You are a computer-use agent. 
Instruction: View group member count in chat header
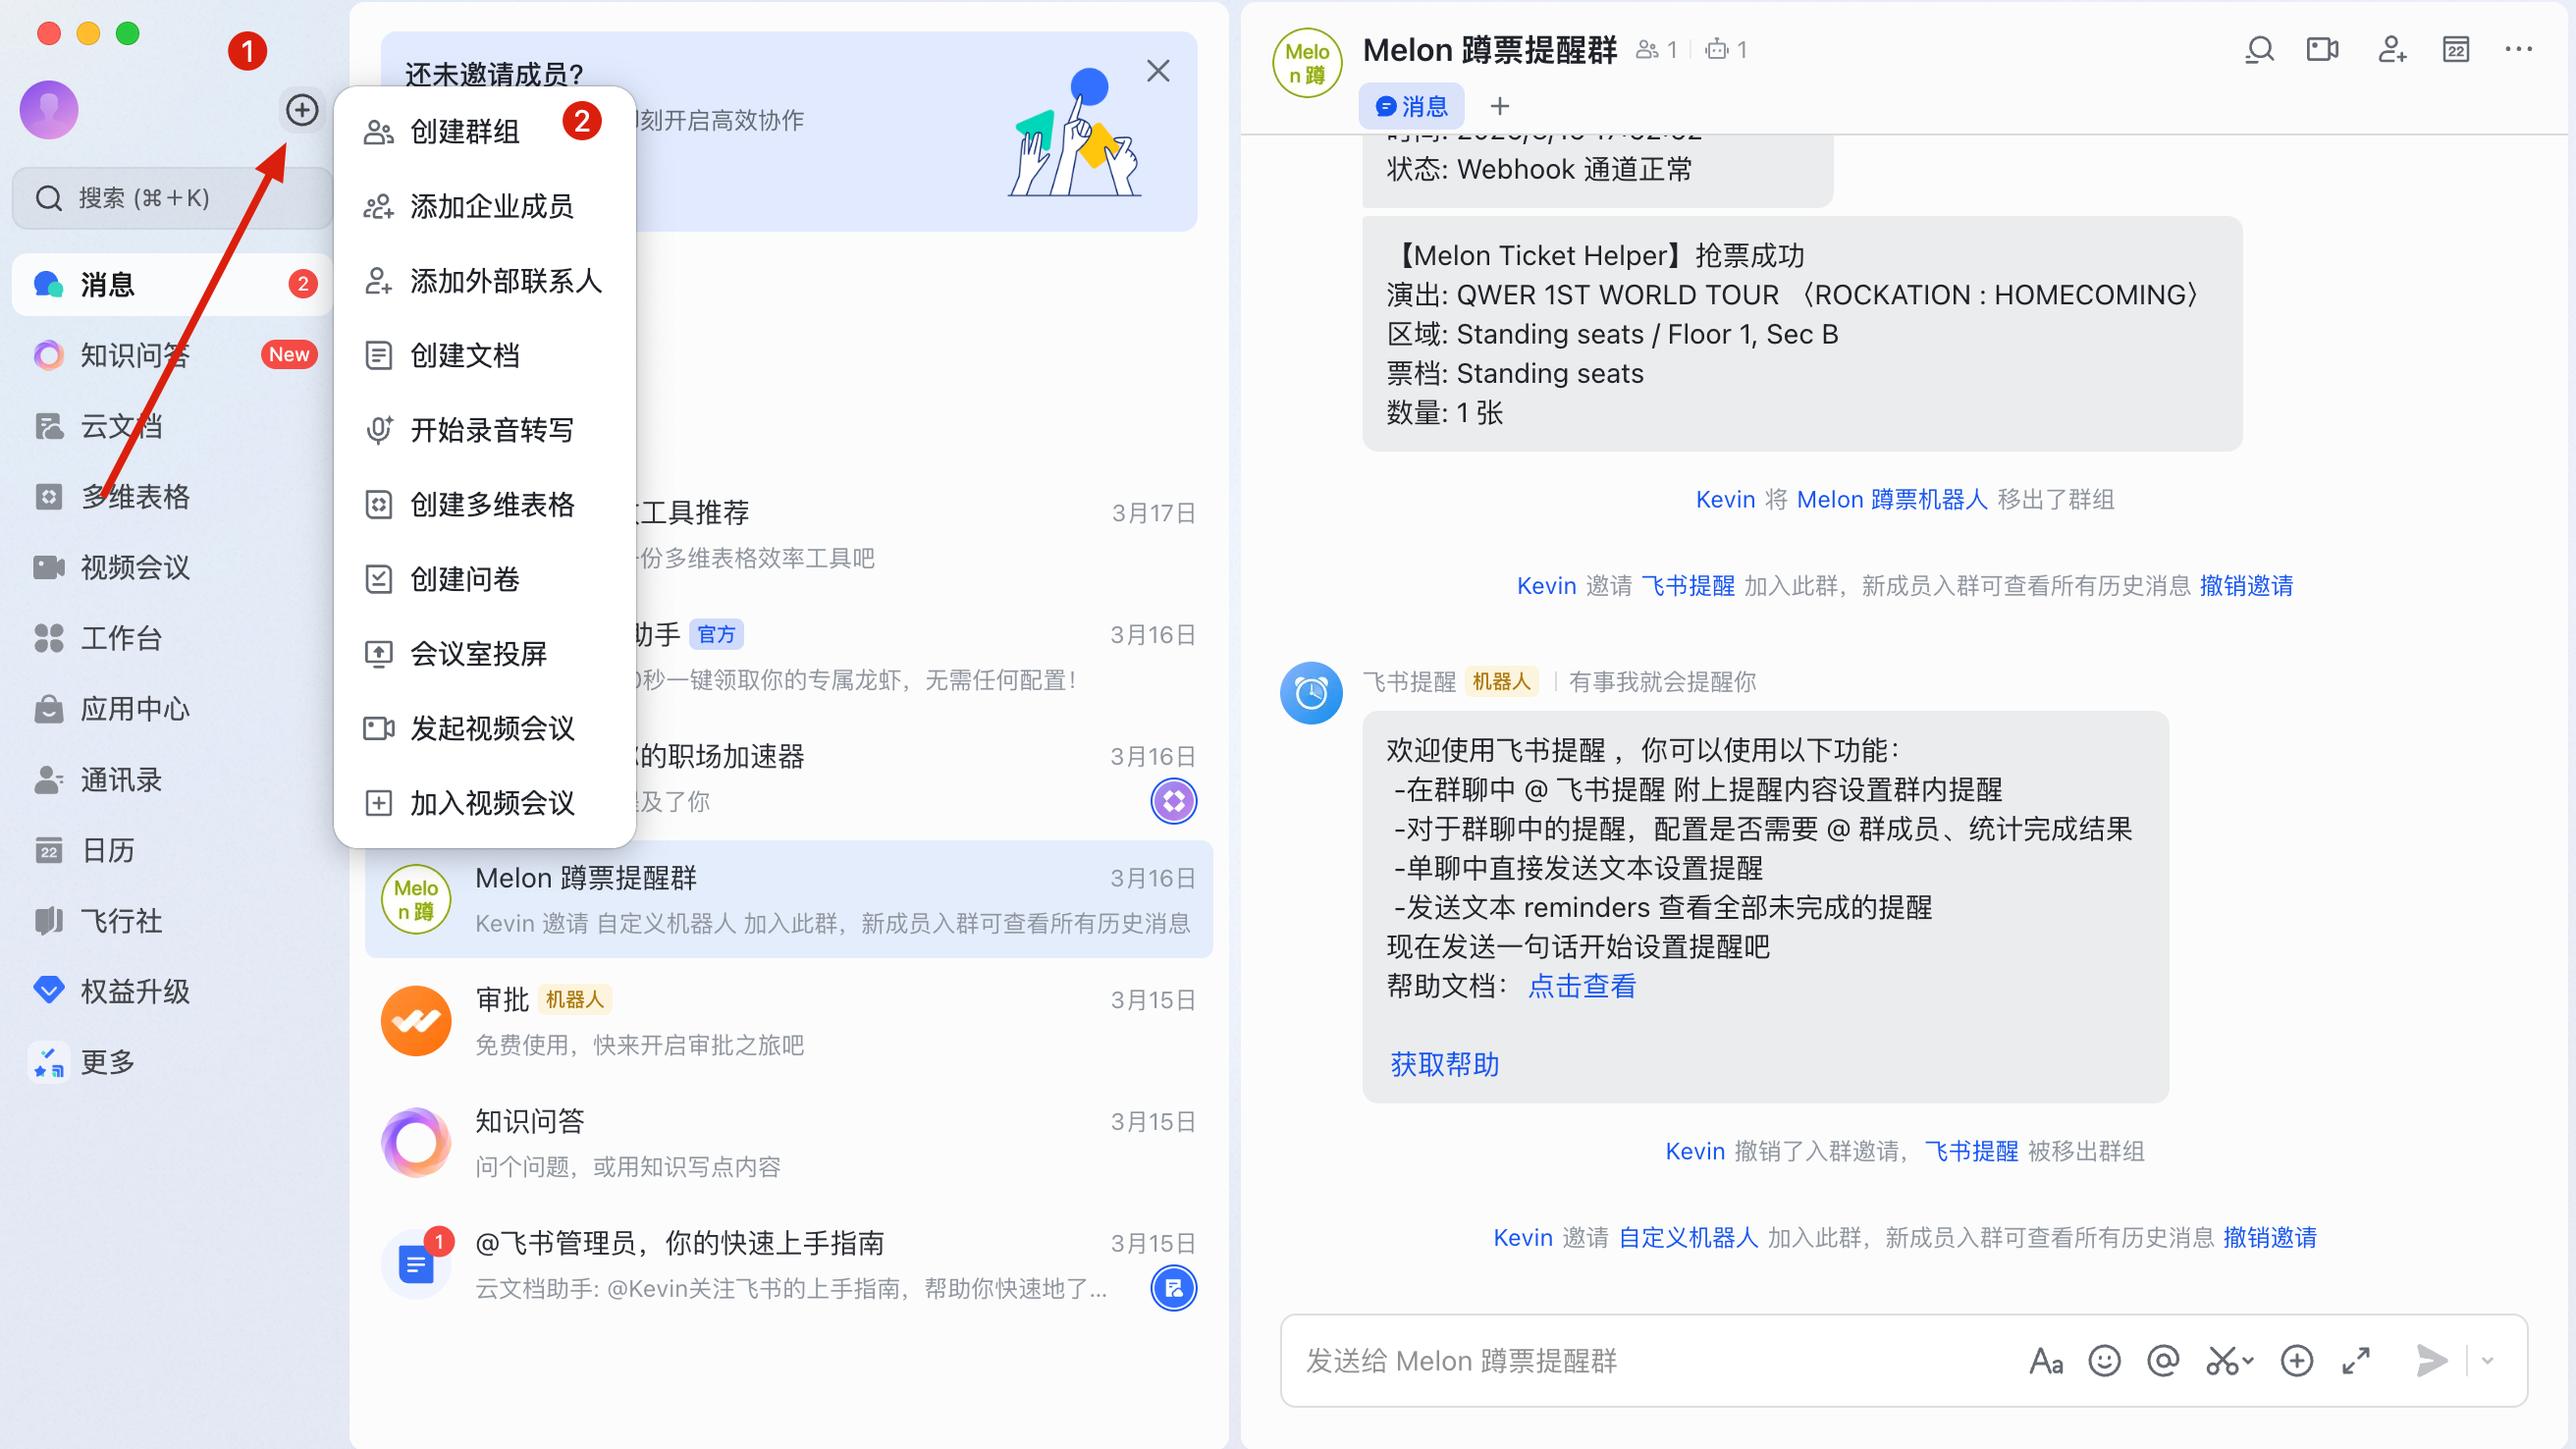coord(1656,50)
